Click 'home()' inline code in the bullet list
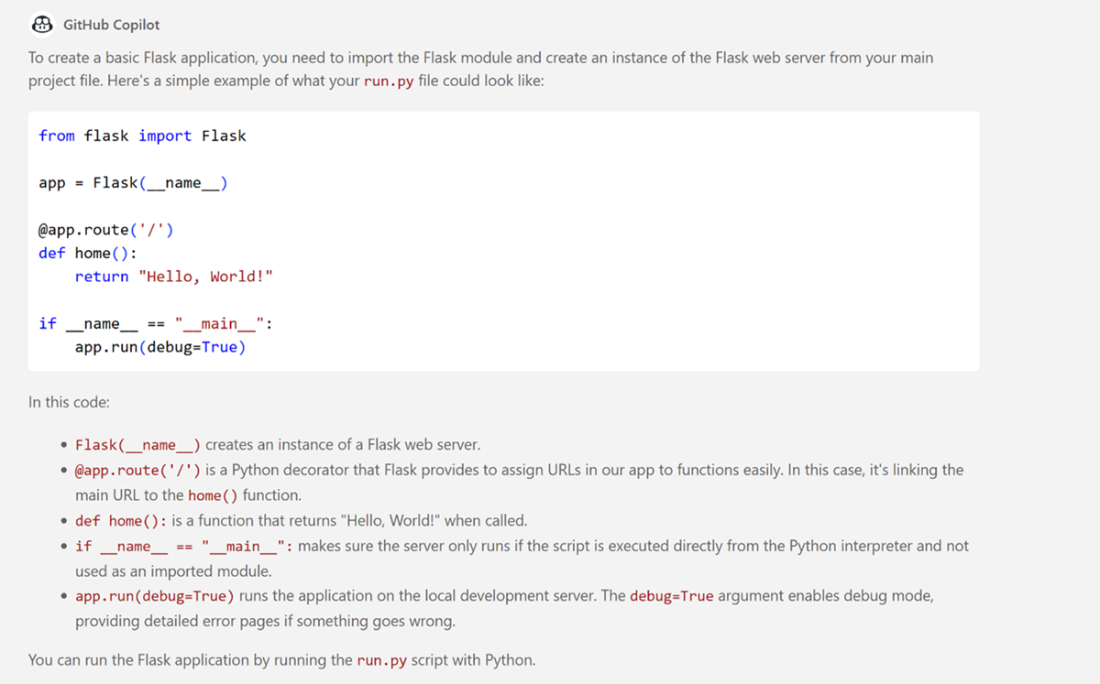Image resolution: width=1100 pixels, height=684 pixels. (x=213, y=495)
